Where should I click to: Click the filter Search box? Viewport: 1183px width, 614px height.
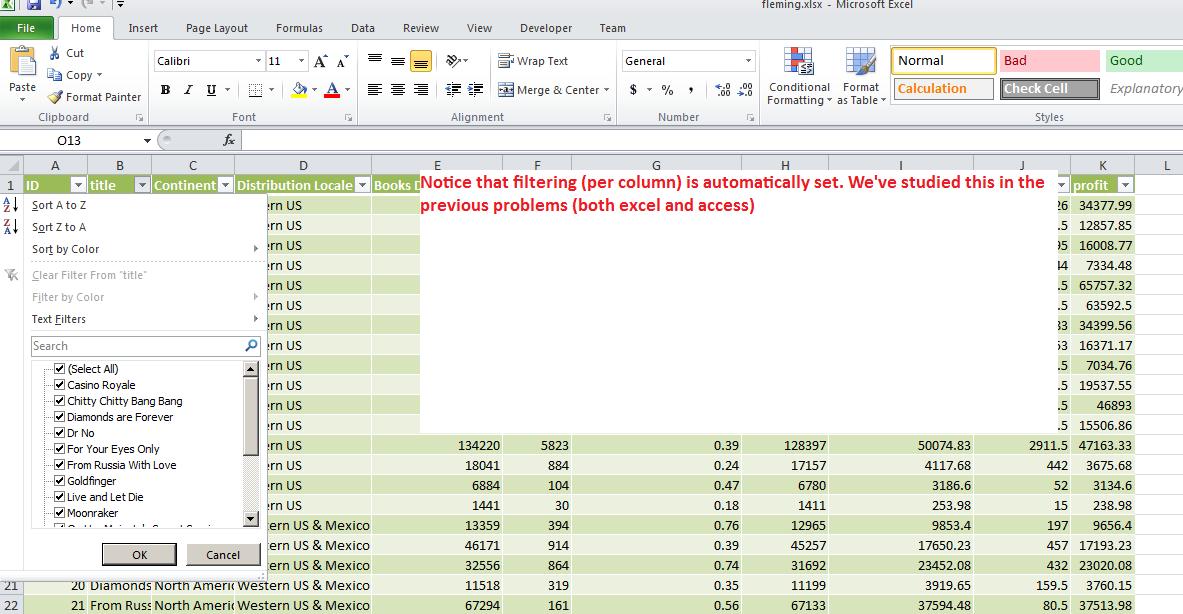pos(146,345)
